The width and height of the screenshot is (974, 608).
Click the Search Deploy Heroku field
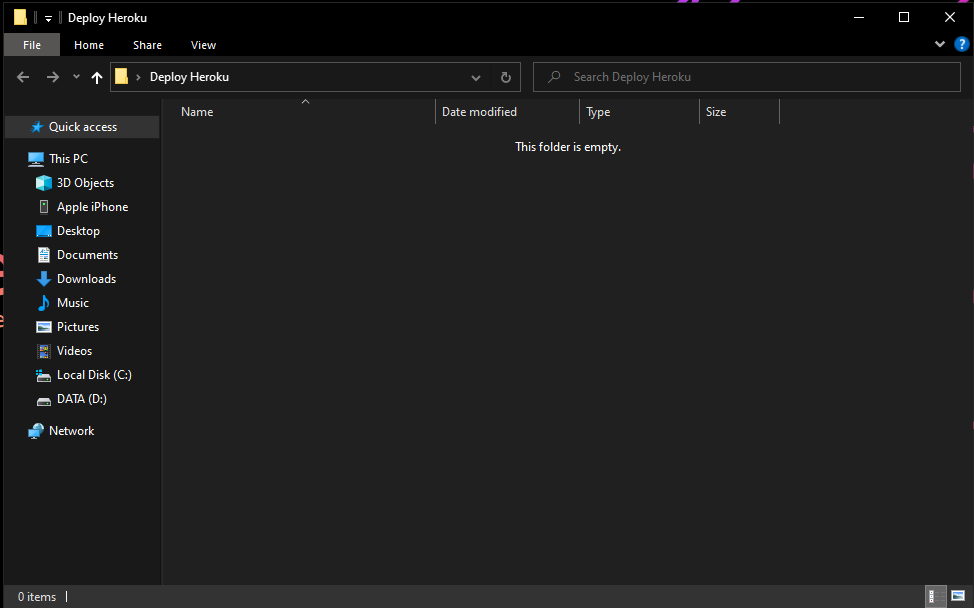point(747,77)
